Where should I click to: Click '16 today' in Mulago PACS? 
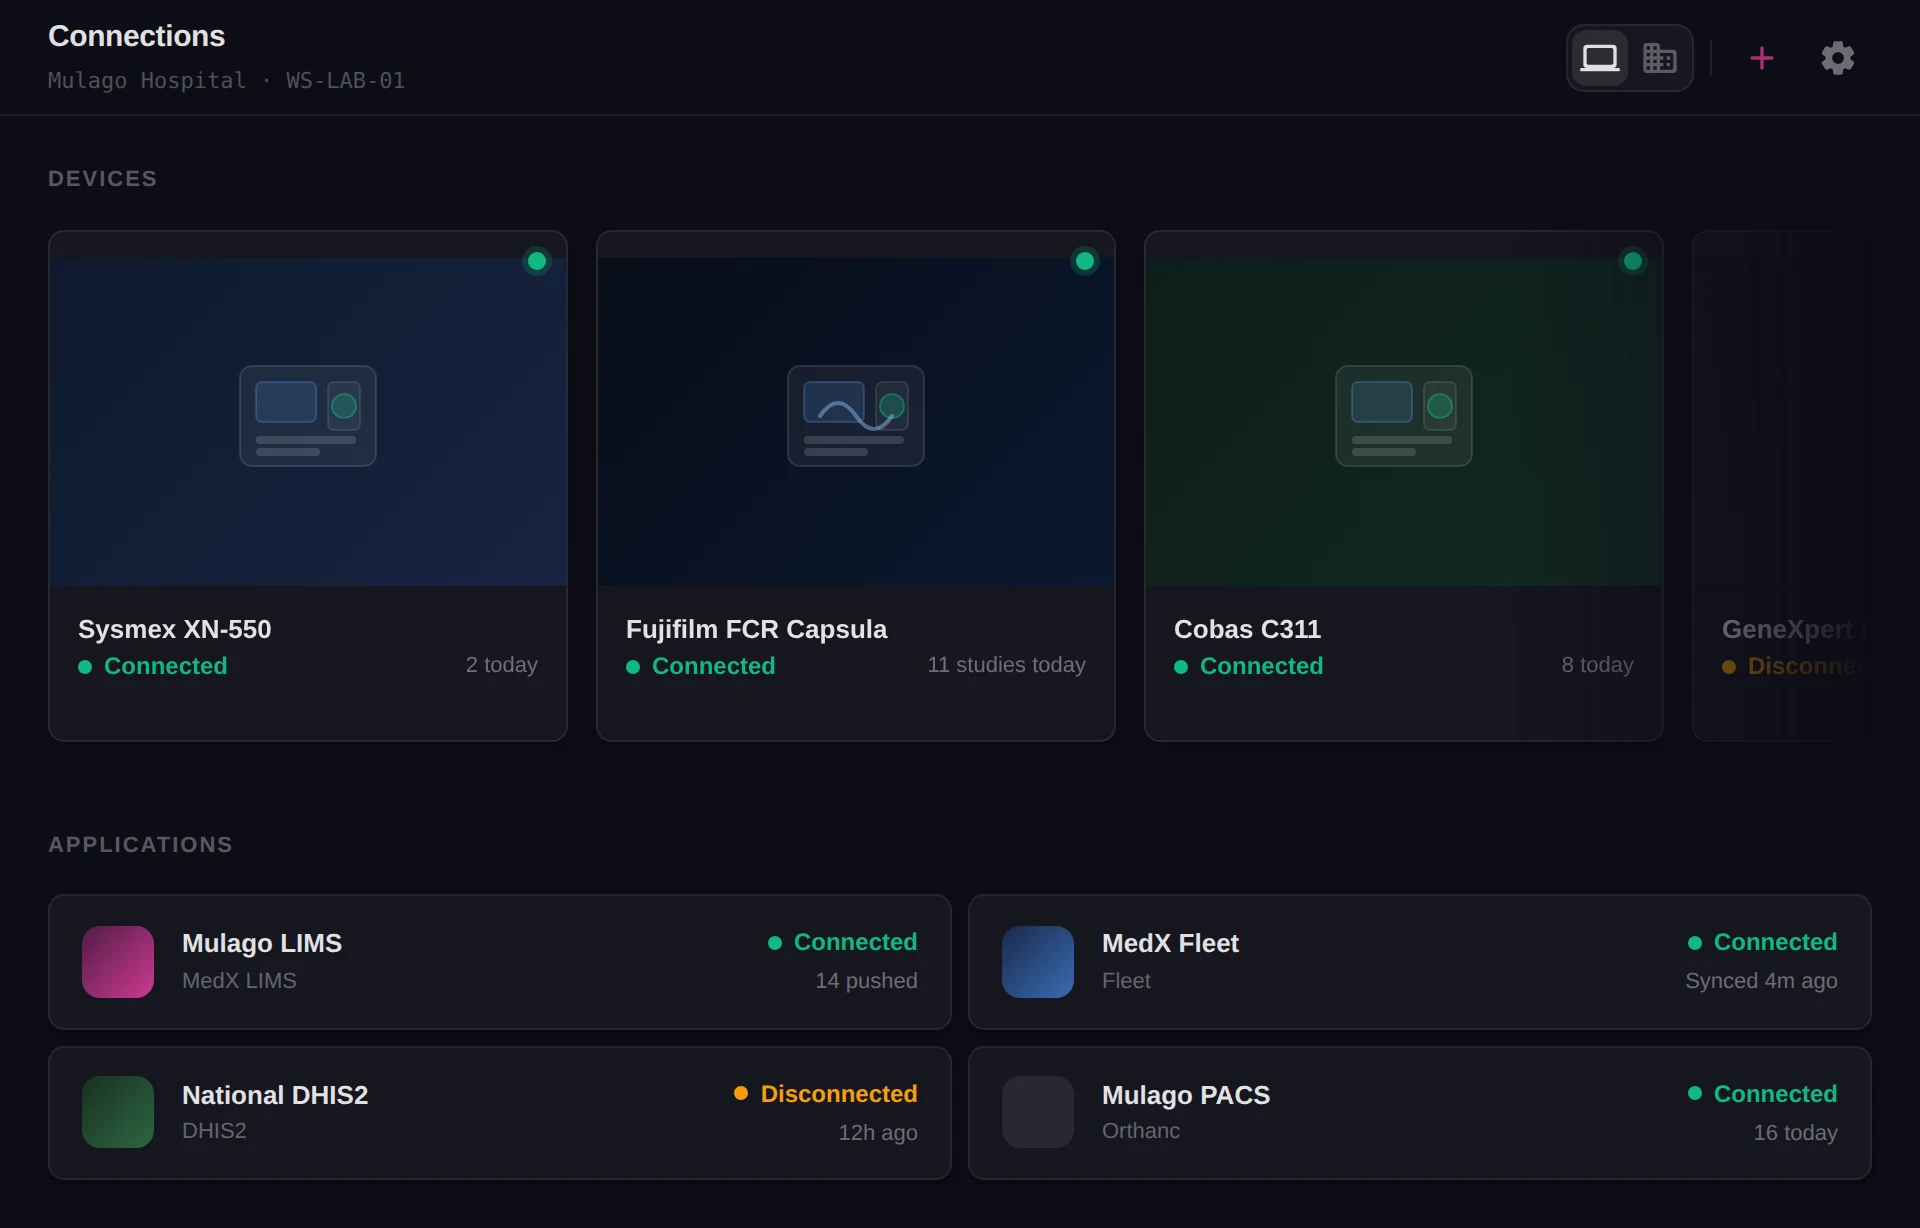[x=1795, y=1133]
